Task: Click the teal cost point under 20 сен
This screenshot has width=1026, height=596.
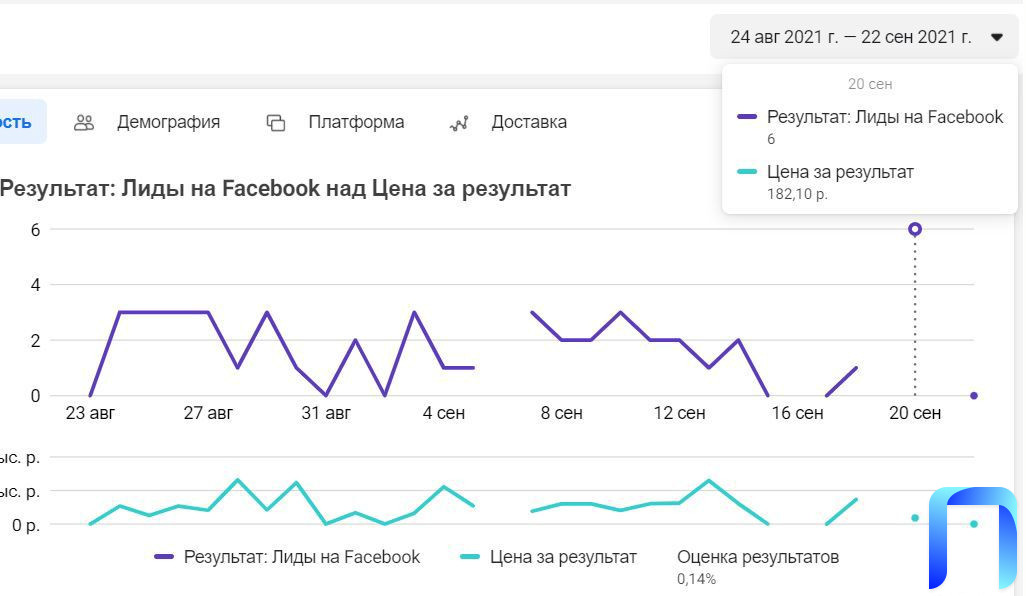Action: pos(915,518)
